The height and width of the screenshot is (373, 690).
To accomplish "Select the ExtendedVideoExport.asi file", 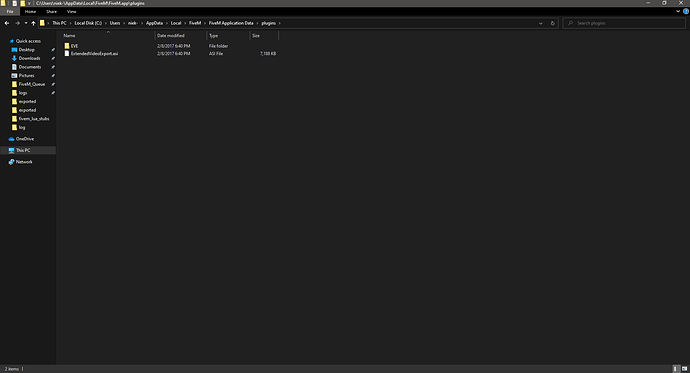I will [x=94, y=54].
